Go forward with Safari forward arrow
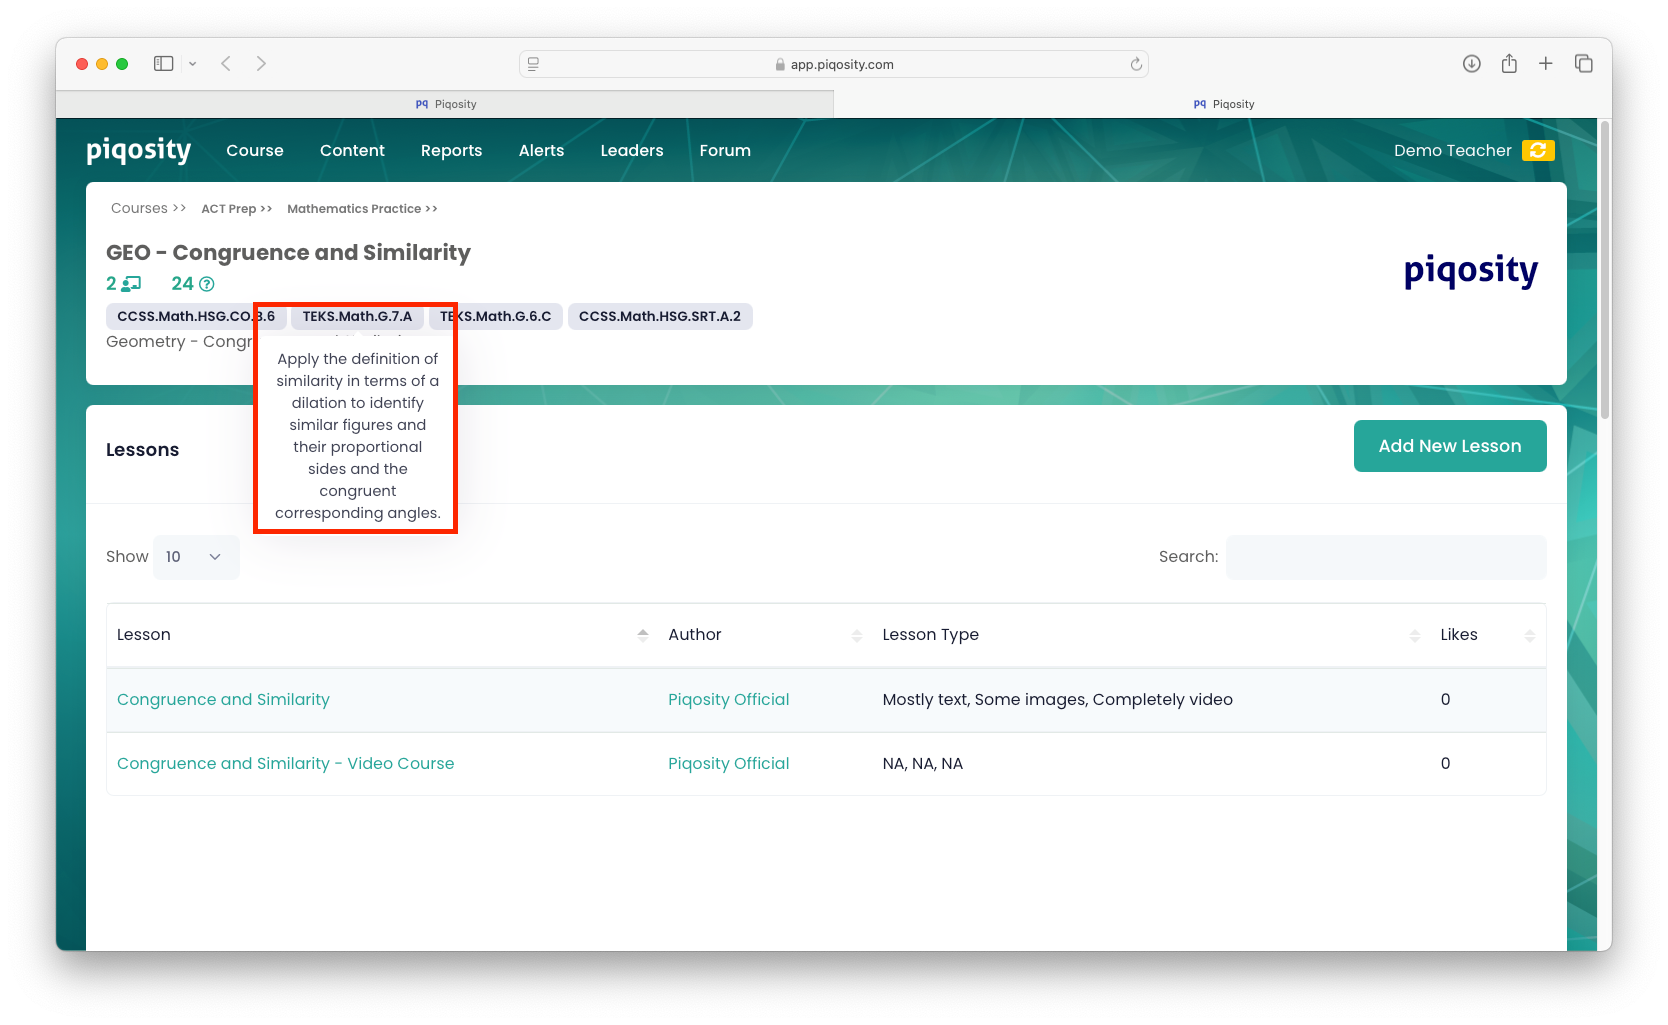 coord(261,64)
